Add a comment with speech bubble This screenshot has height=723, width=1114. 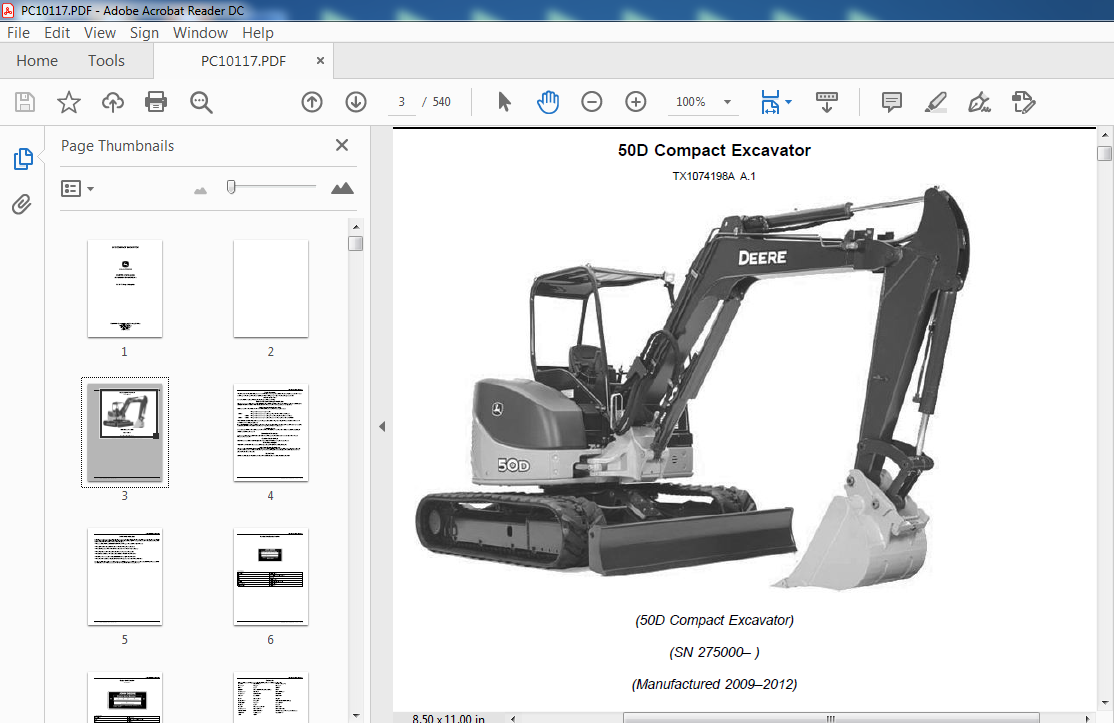(892, 102)
